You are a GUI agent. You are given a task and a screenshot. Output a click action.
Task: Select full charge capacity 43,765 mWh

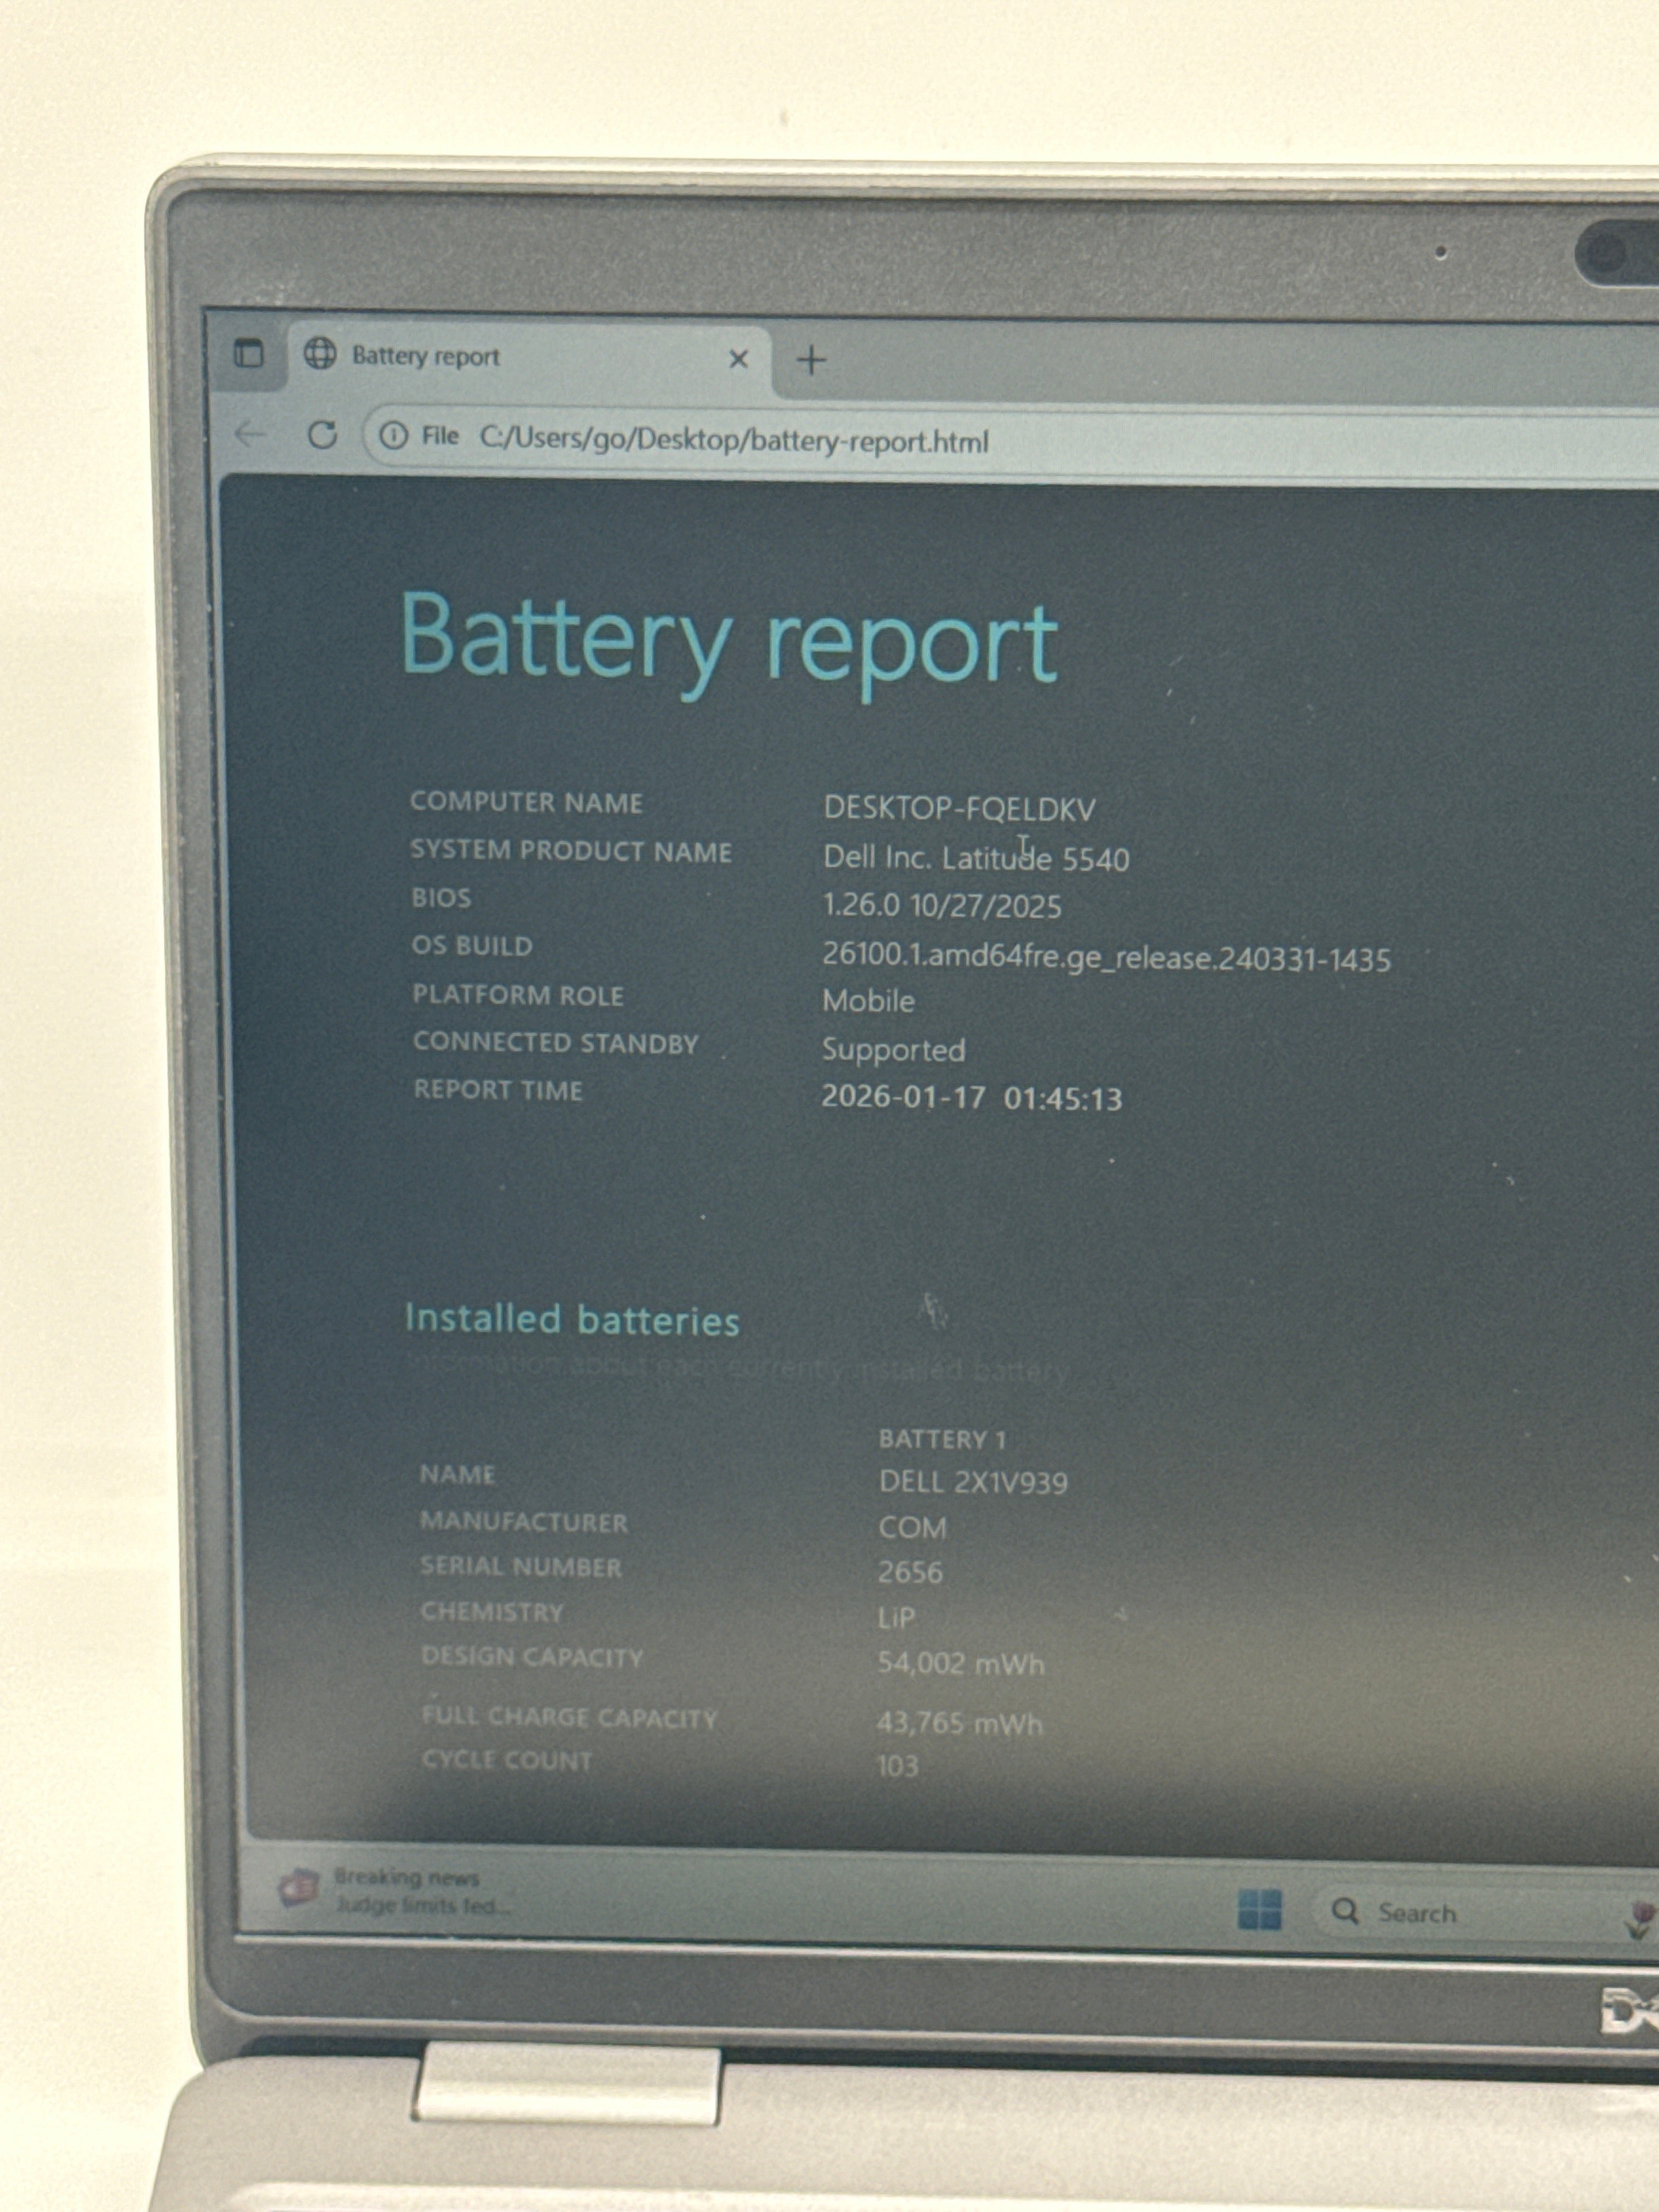(960, 1723)
